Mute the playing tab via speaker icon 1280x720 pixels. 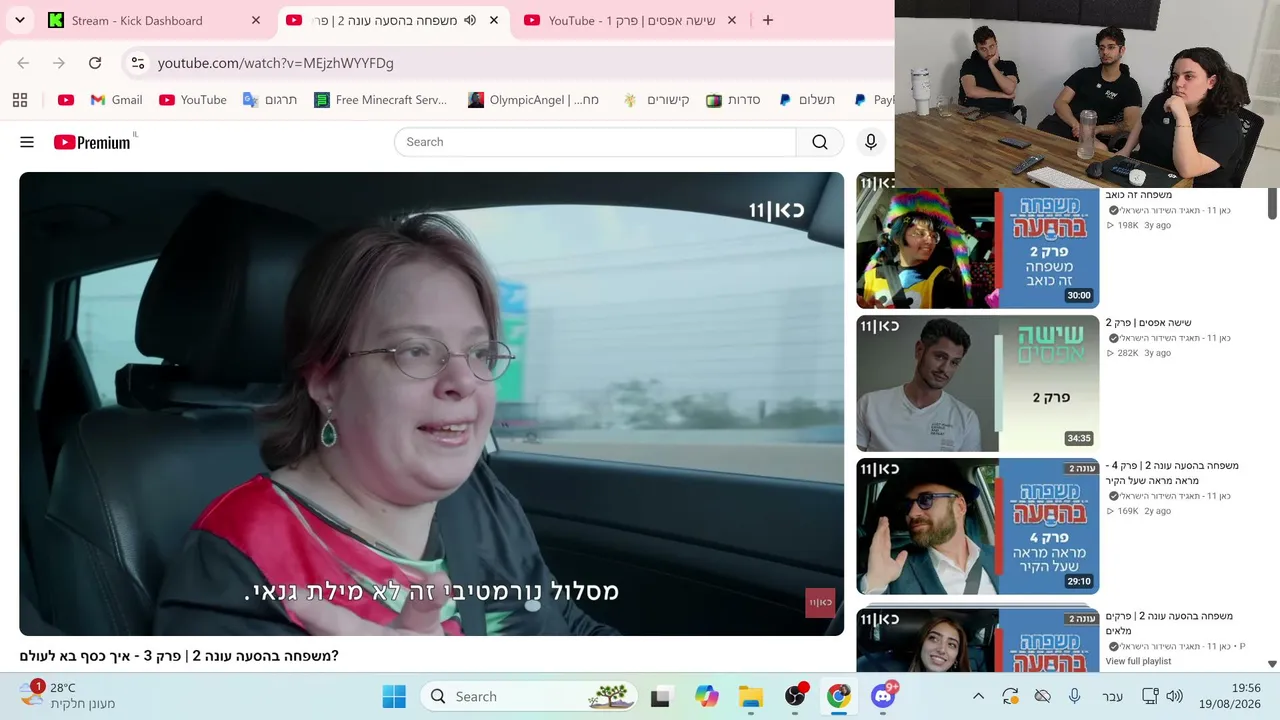pos(470,20)
